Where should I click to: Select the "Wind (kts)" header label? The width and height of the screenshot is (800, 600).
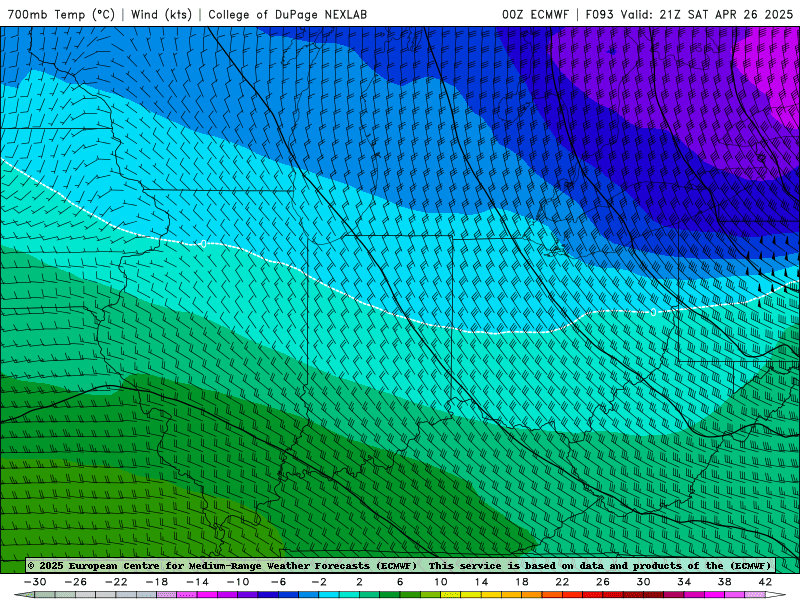click(161, 14)
